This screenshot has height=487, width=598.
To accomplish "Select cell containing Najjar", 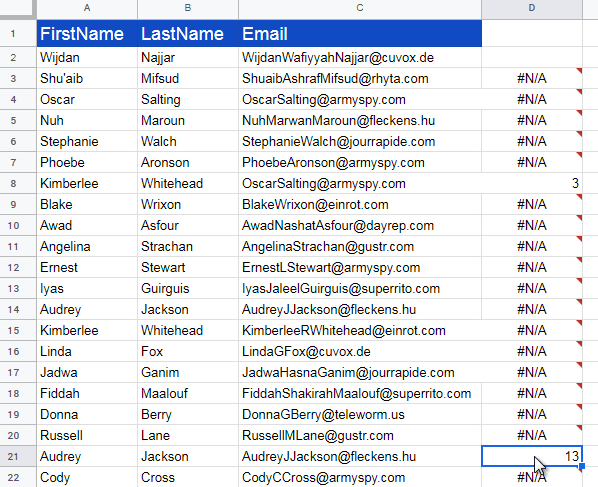I will coord(188,58).
